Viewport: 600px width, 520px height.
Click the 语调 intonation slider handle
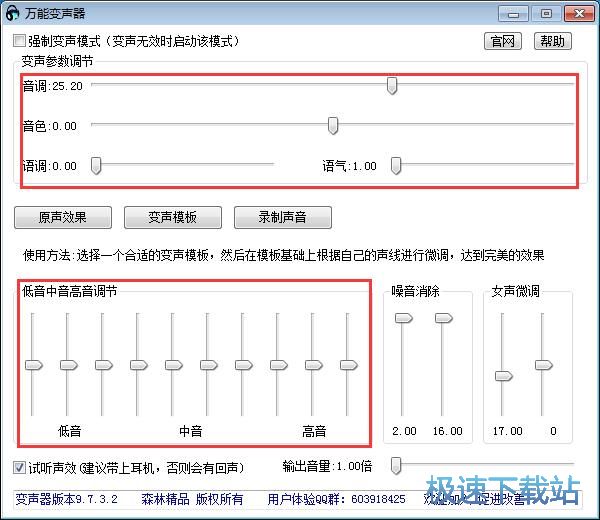pyautogui.click(x=96, y=166)
